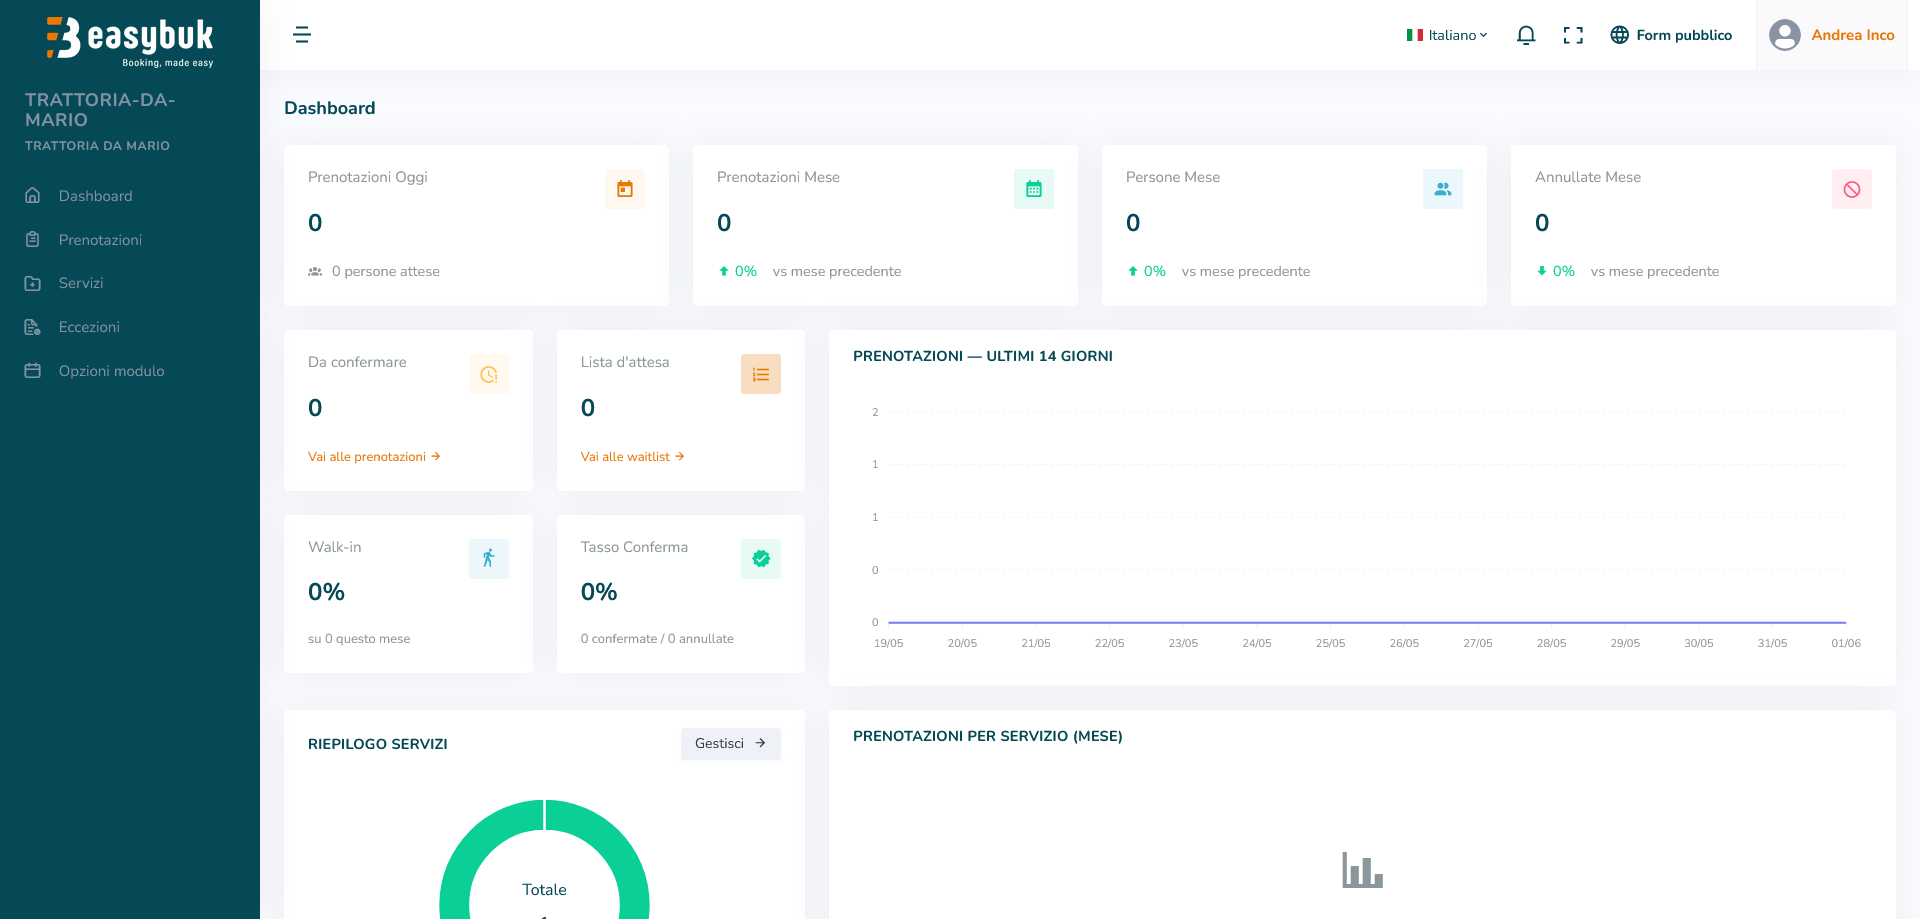Image resolution: width=1920 pixels, height=919 pixels.
Task: Click the red cancel icon on Annullate Mese
Action: [x=1852, y=189]
